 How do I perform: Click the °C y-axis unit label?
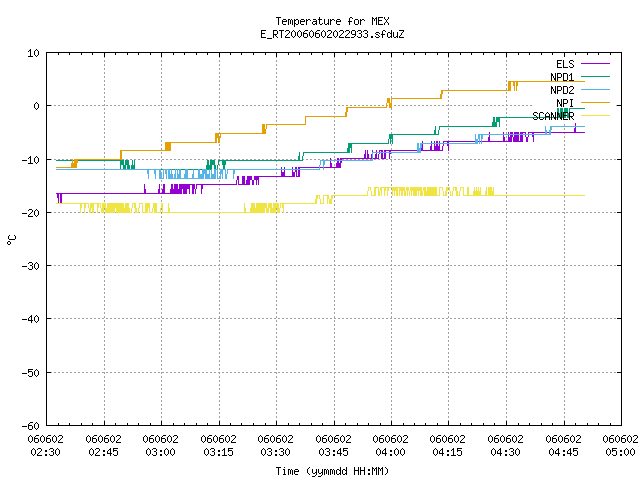(11, 239)
